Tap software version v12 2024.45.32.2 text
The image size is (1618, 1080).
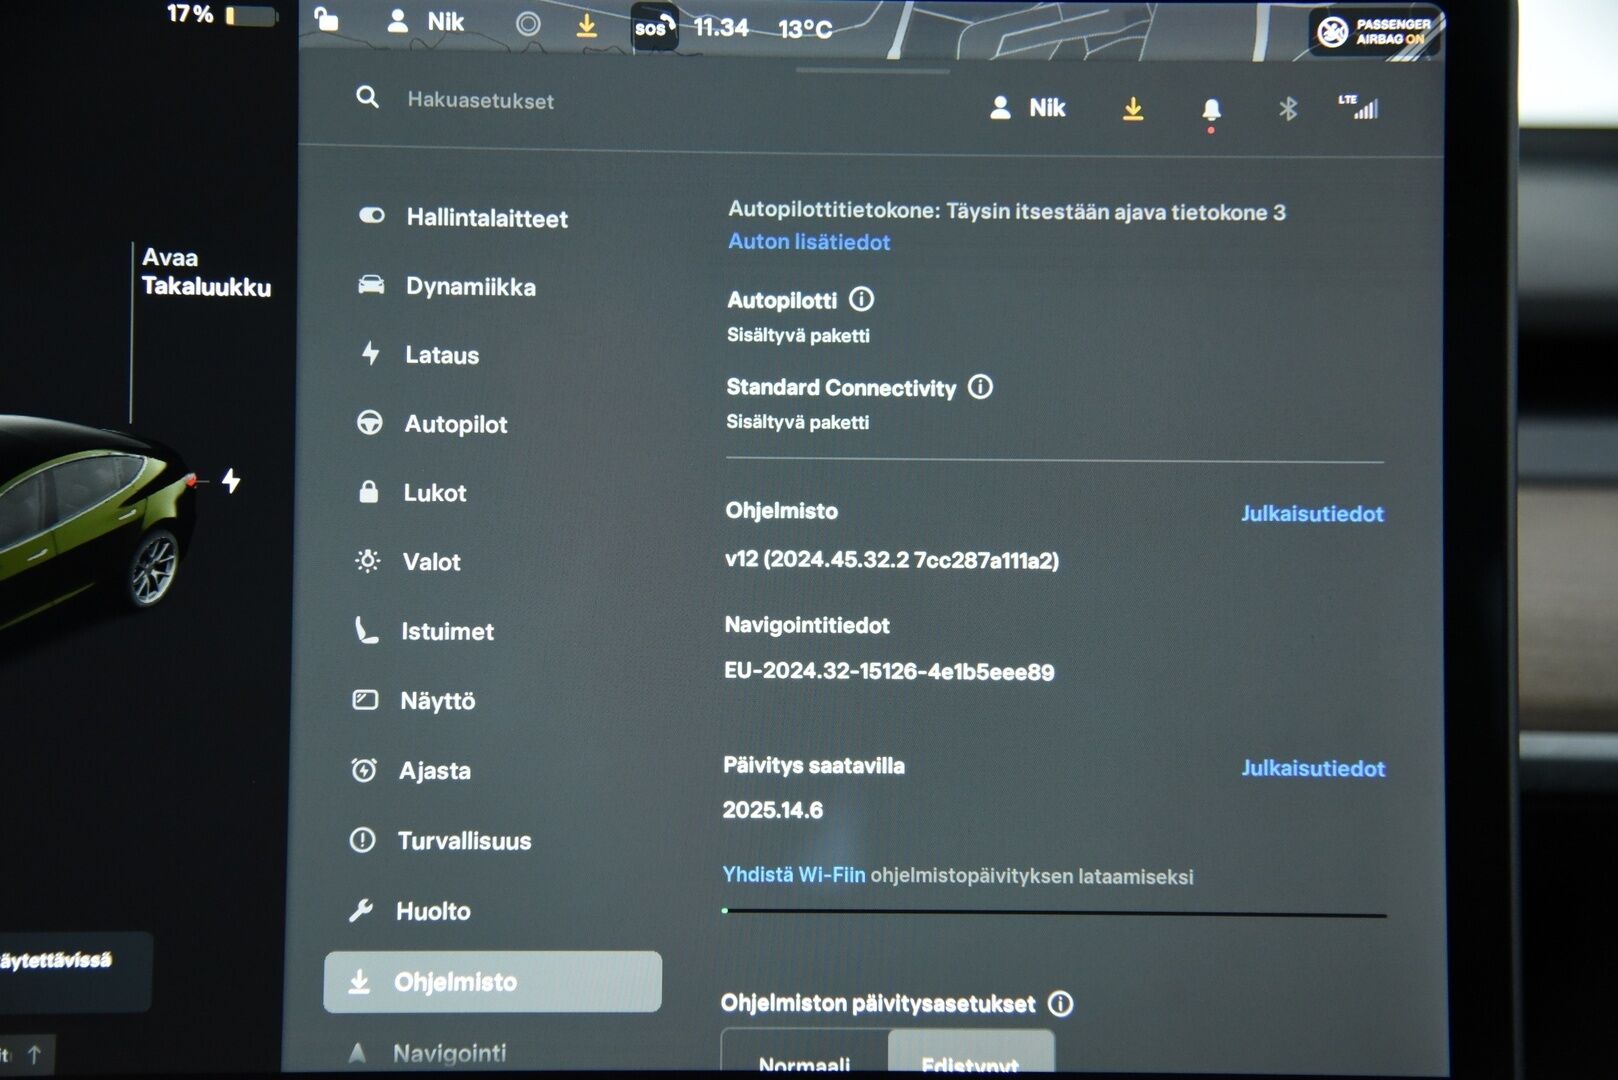click(891, 559)
